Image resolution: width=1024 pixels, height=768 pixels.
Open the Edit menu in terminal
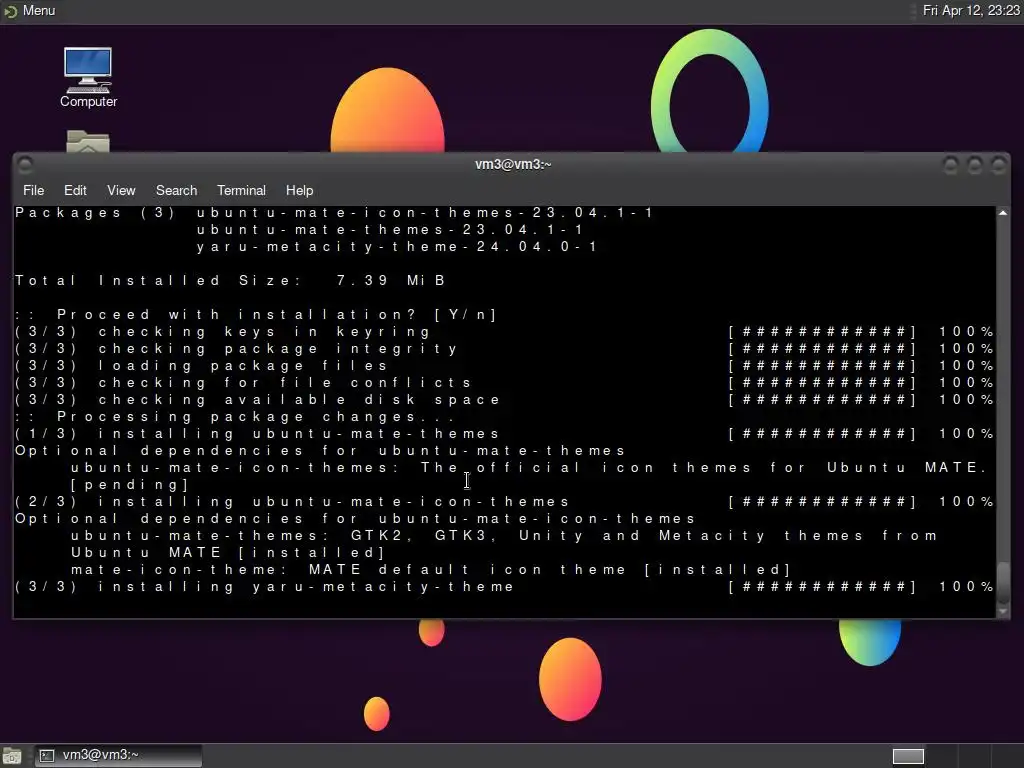coord(75,190)
